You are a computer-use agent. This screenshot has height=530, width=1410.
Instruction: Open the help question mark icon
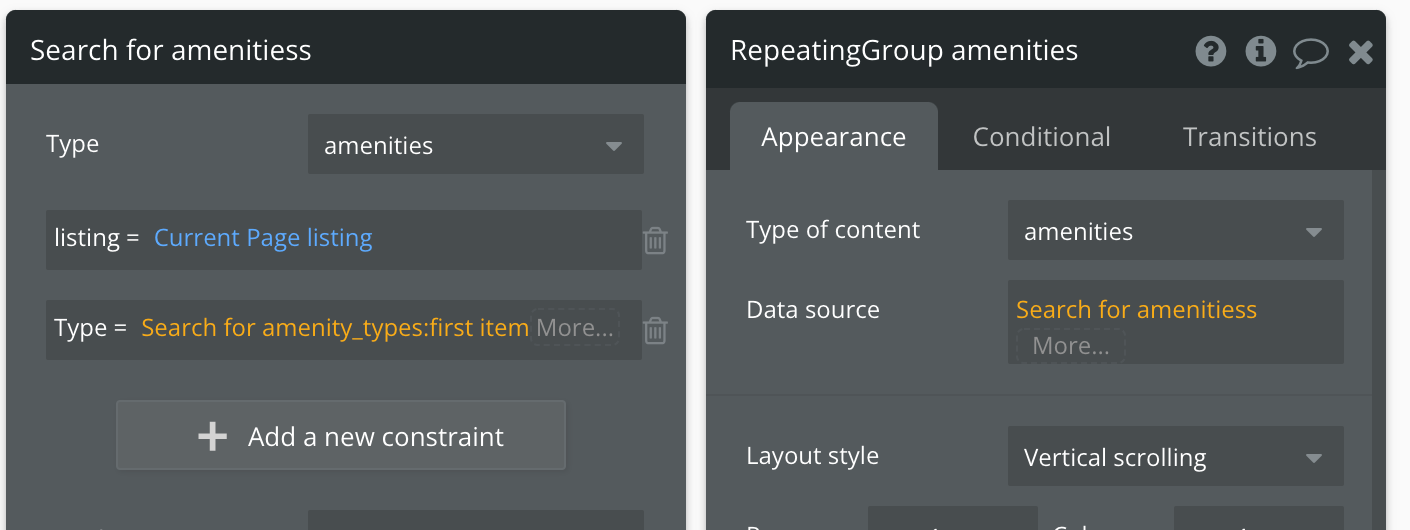[x=1211, y=51]
